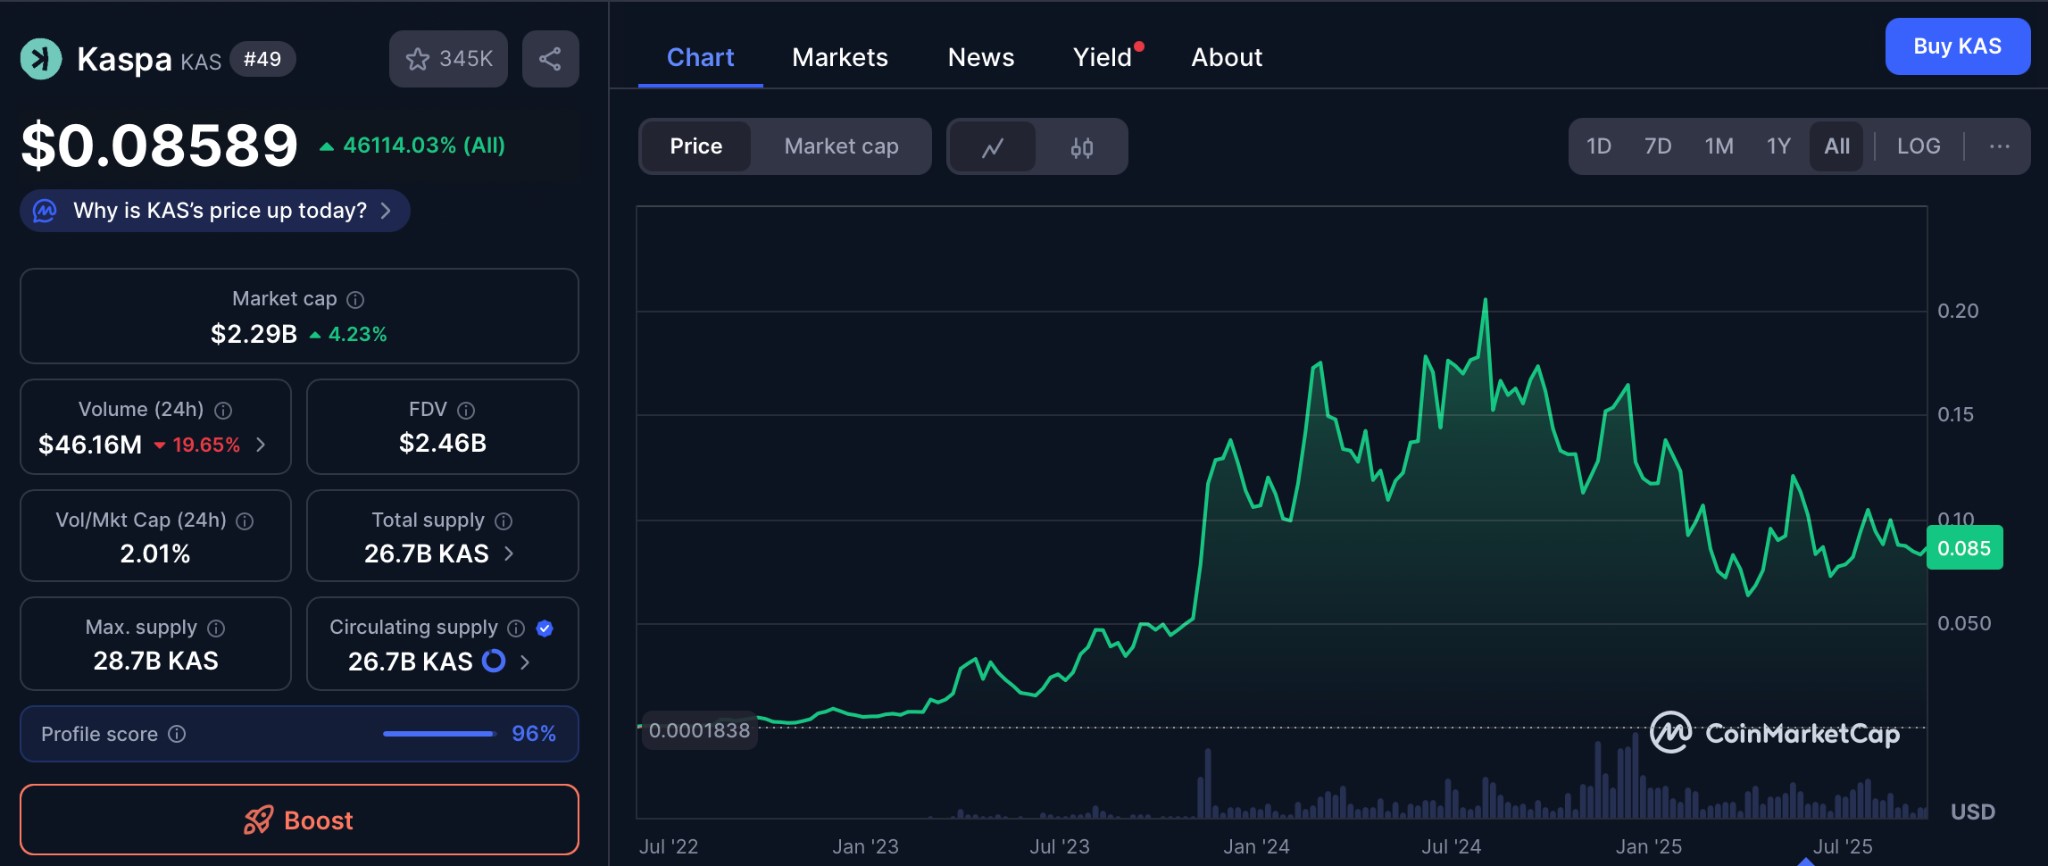Click the star watchlist button showing 345K
The width and height of the screenshot is (2048, 866).
point(448,59)
